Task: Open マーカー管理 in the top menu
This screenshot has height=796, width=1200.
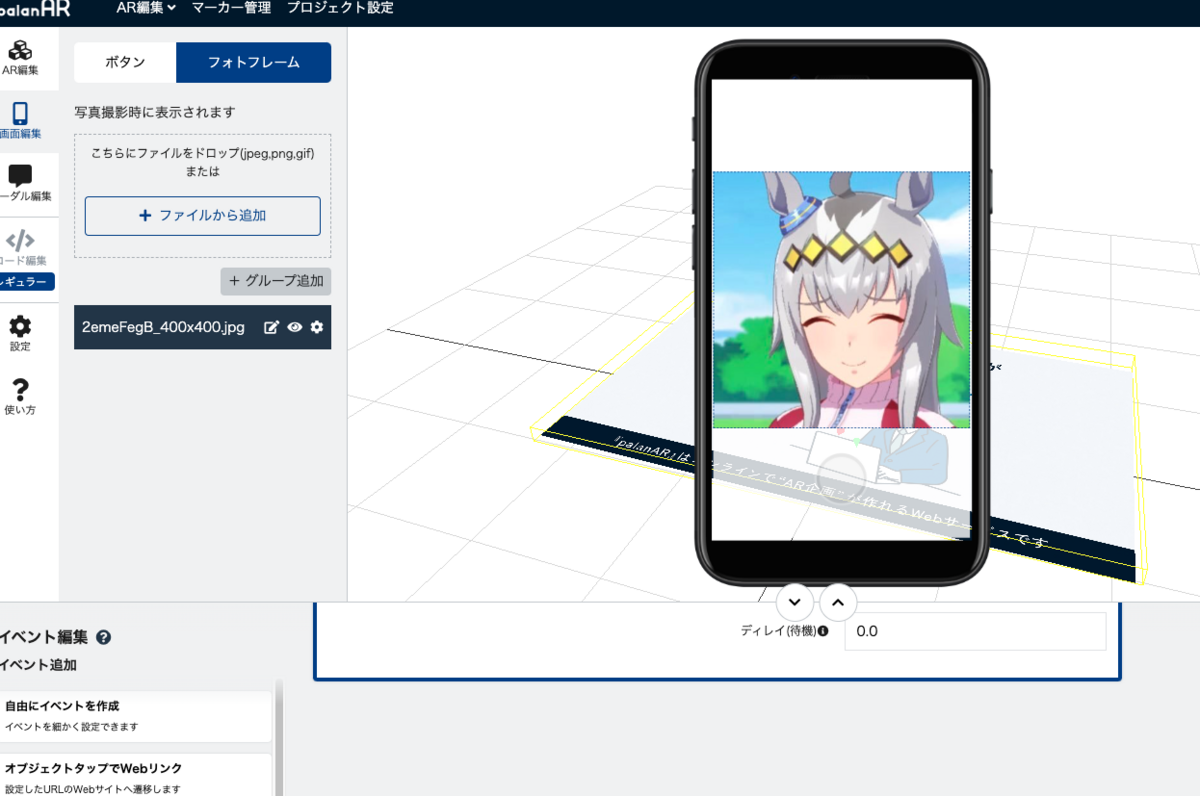Action: pos(231,8)
